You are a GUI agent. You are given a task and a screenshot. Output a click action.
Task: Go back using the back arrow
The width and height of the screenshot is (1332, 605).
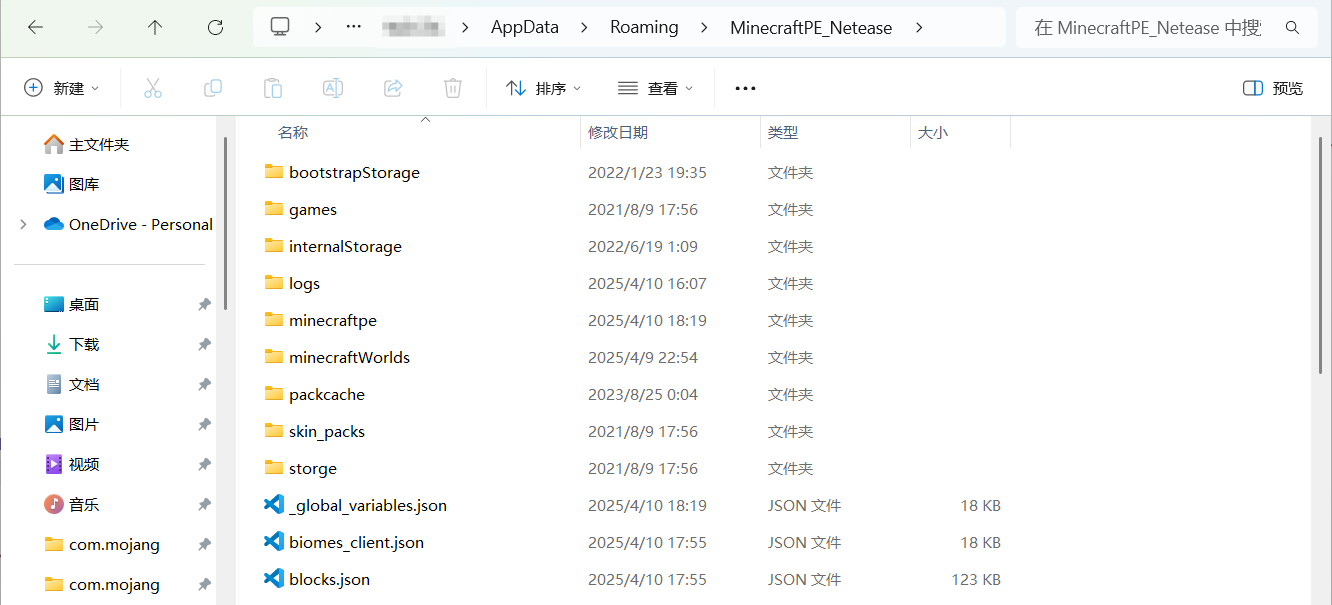coord(35,28)
